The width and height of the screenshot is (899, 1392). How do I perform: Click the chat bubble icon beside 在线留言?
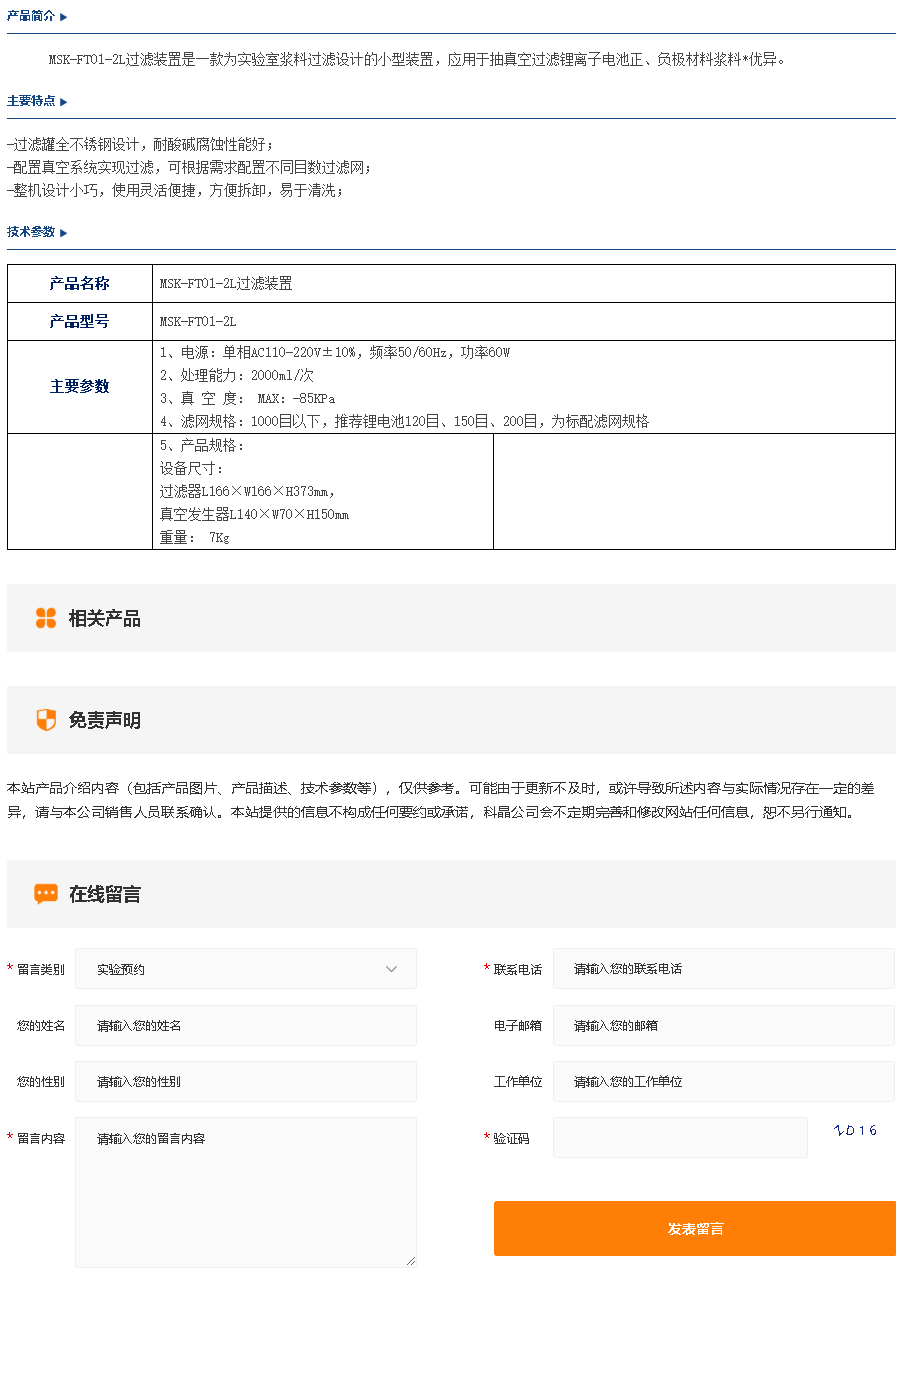[46, 894]
